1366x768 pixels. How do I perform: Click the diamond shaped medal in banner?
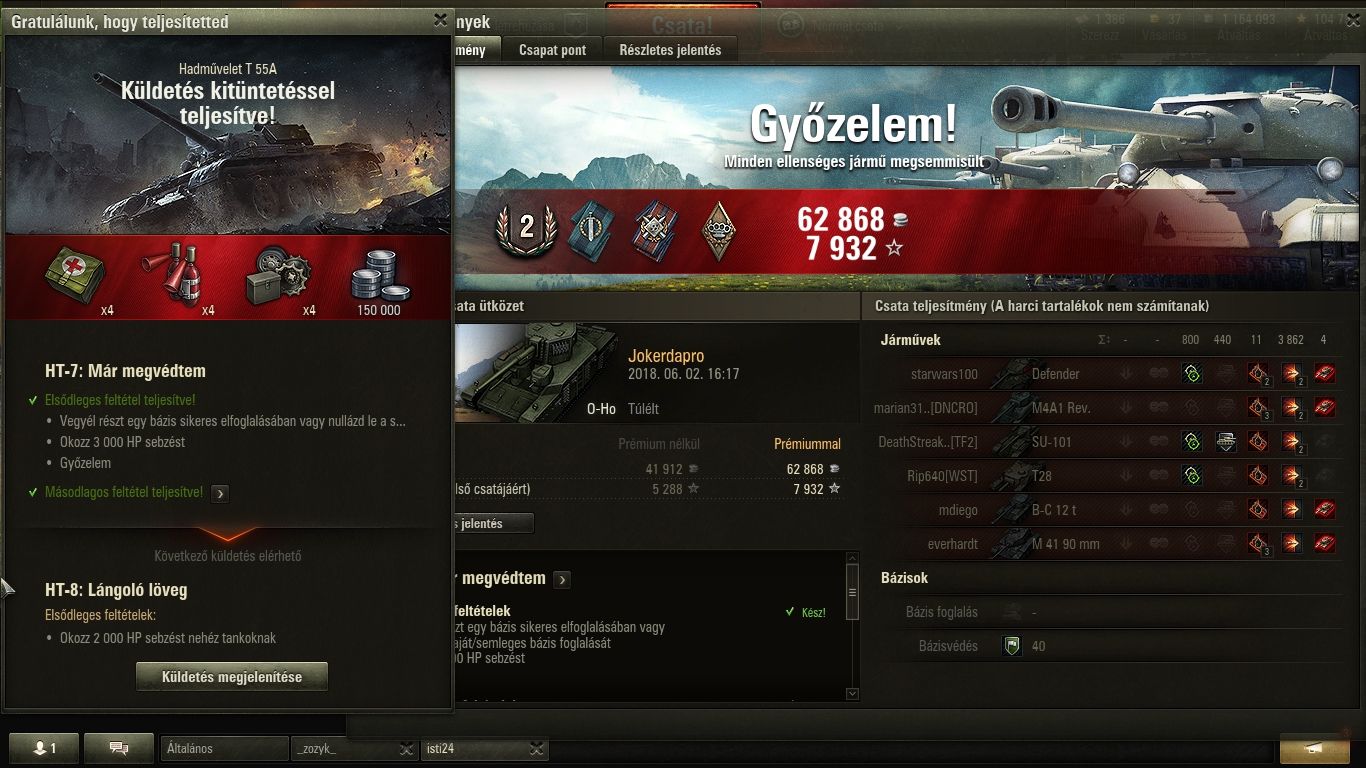719,231
